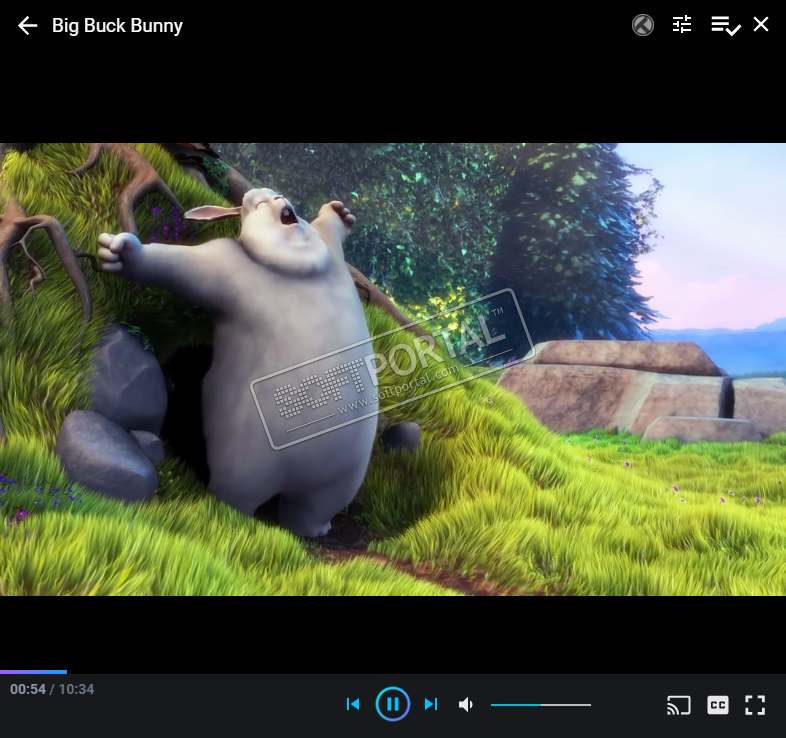786x738 pixels.
Task: Adjust the volume slider
Action: pos(541,705)
